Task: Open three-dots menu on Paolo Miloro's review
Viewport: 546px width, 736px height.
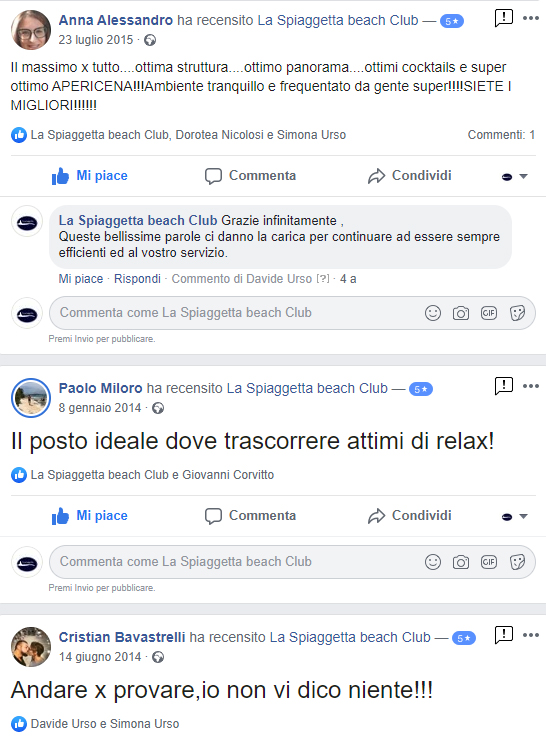Action: click(531, 386)
